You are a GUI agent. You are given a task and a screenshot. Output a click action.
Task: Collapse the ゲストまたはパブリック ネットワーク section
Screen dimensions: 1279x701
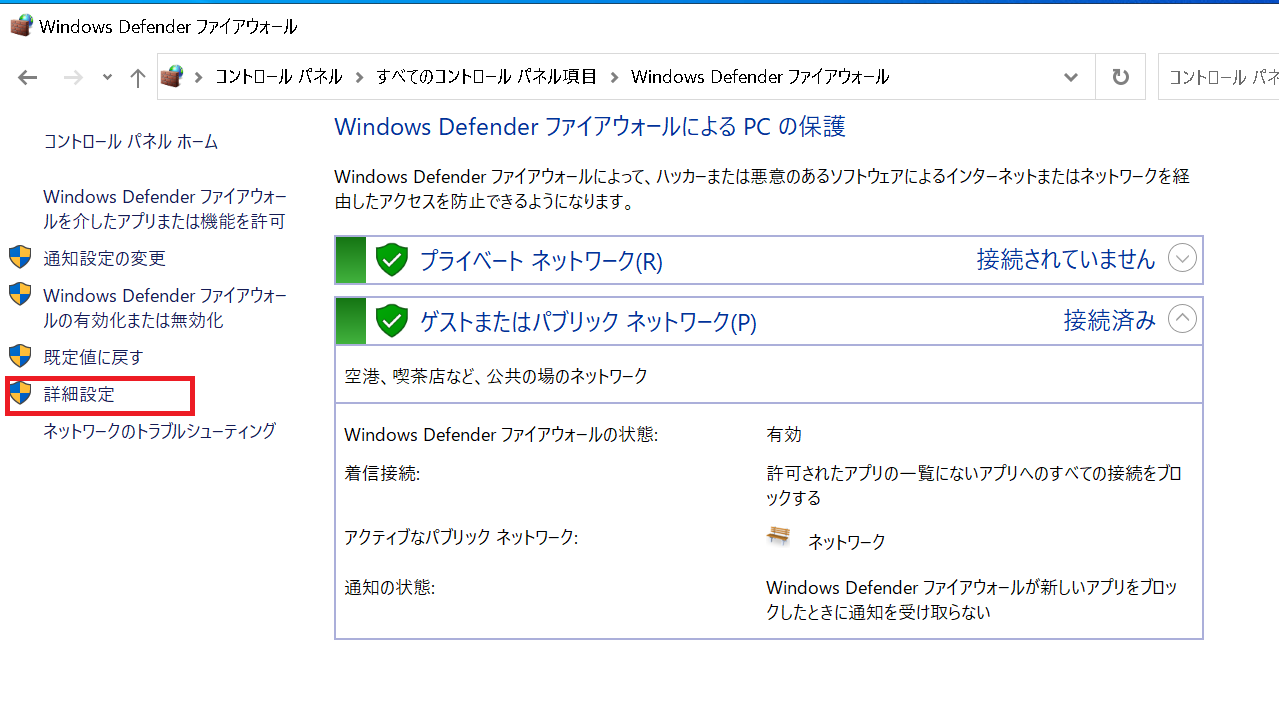tap(1182, 319)
